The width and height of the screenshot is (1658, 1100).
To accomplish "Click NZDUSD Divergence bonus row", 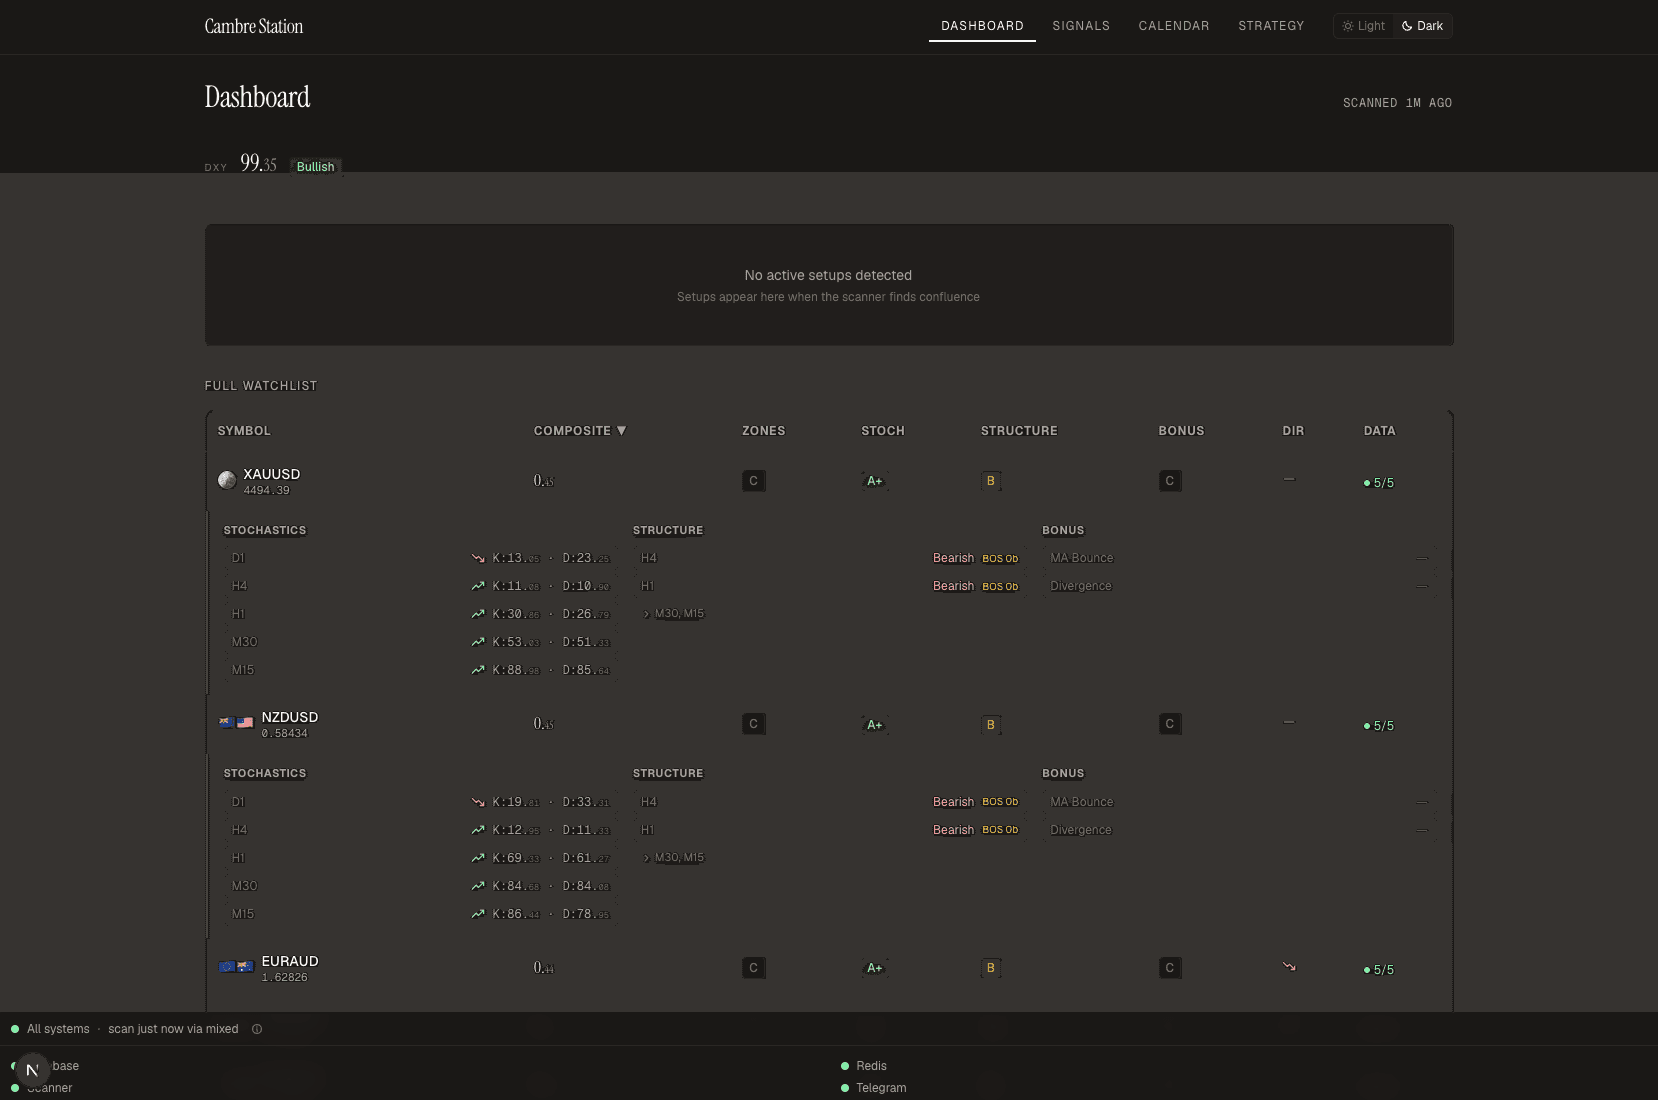I will (1239, 830).
